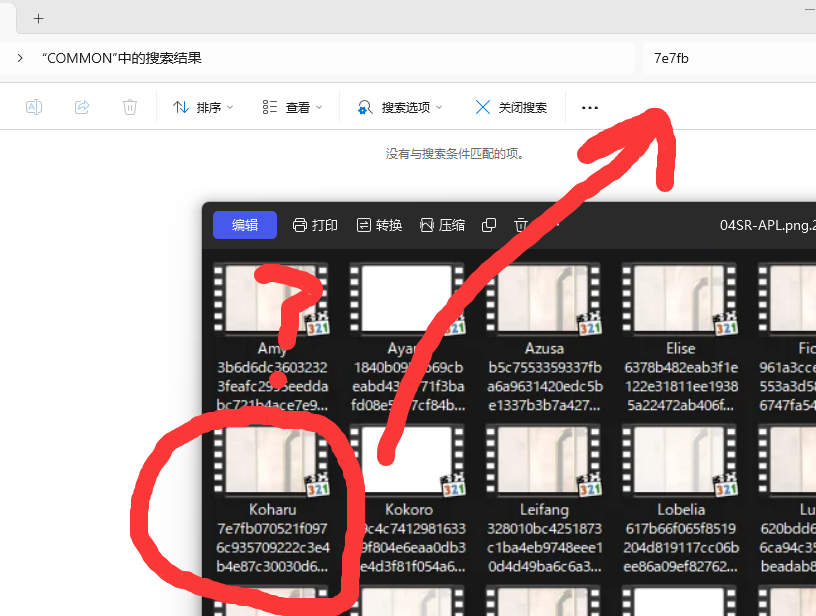Click the Azusa file name text

pyautogui.click(x=544, y=348)
